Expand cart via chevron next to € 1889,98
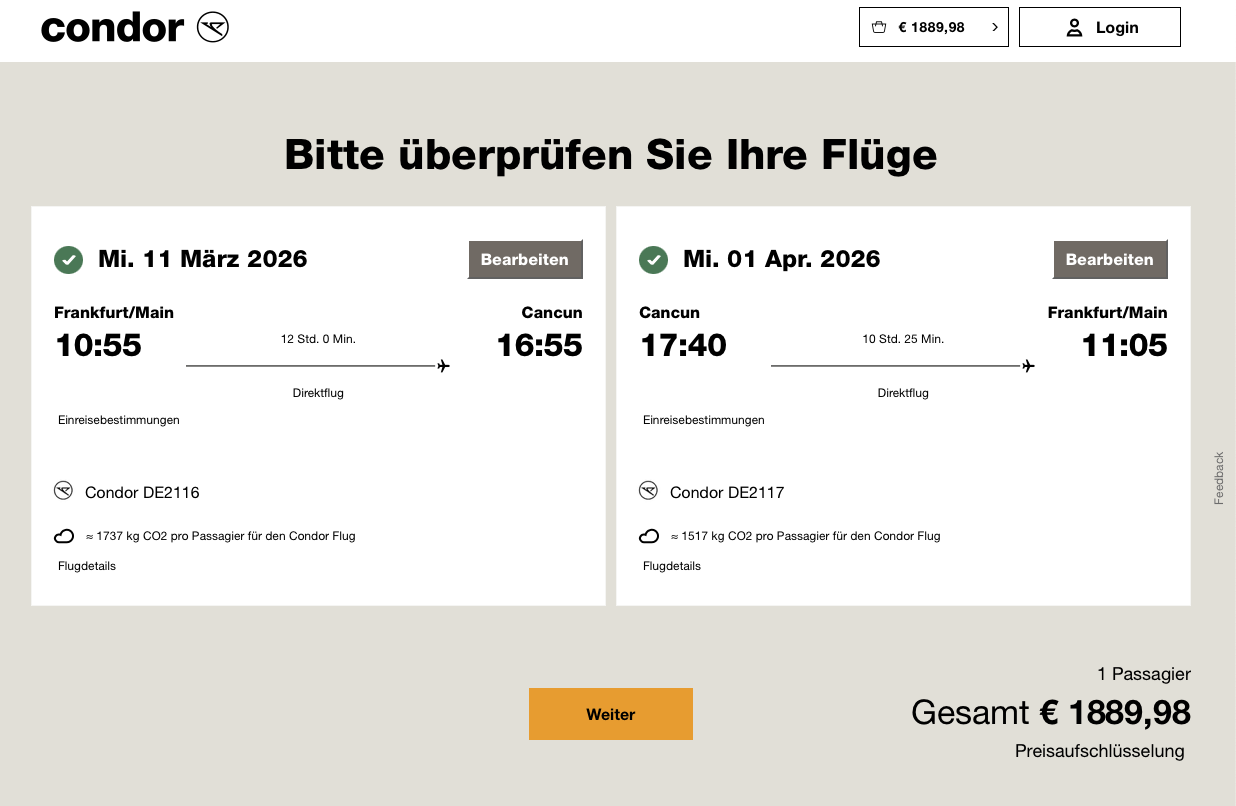This screenshot has width=1236, height=806. pyautogui.click(x=994, y=27)
